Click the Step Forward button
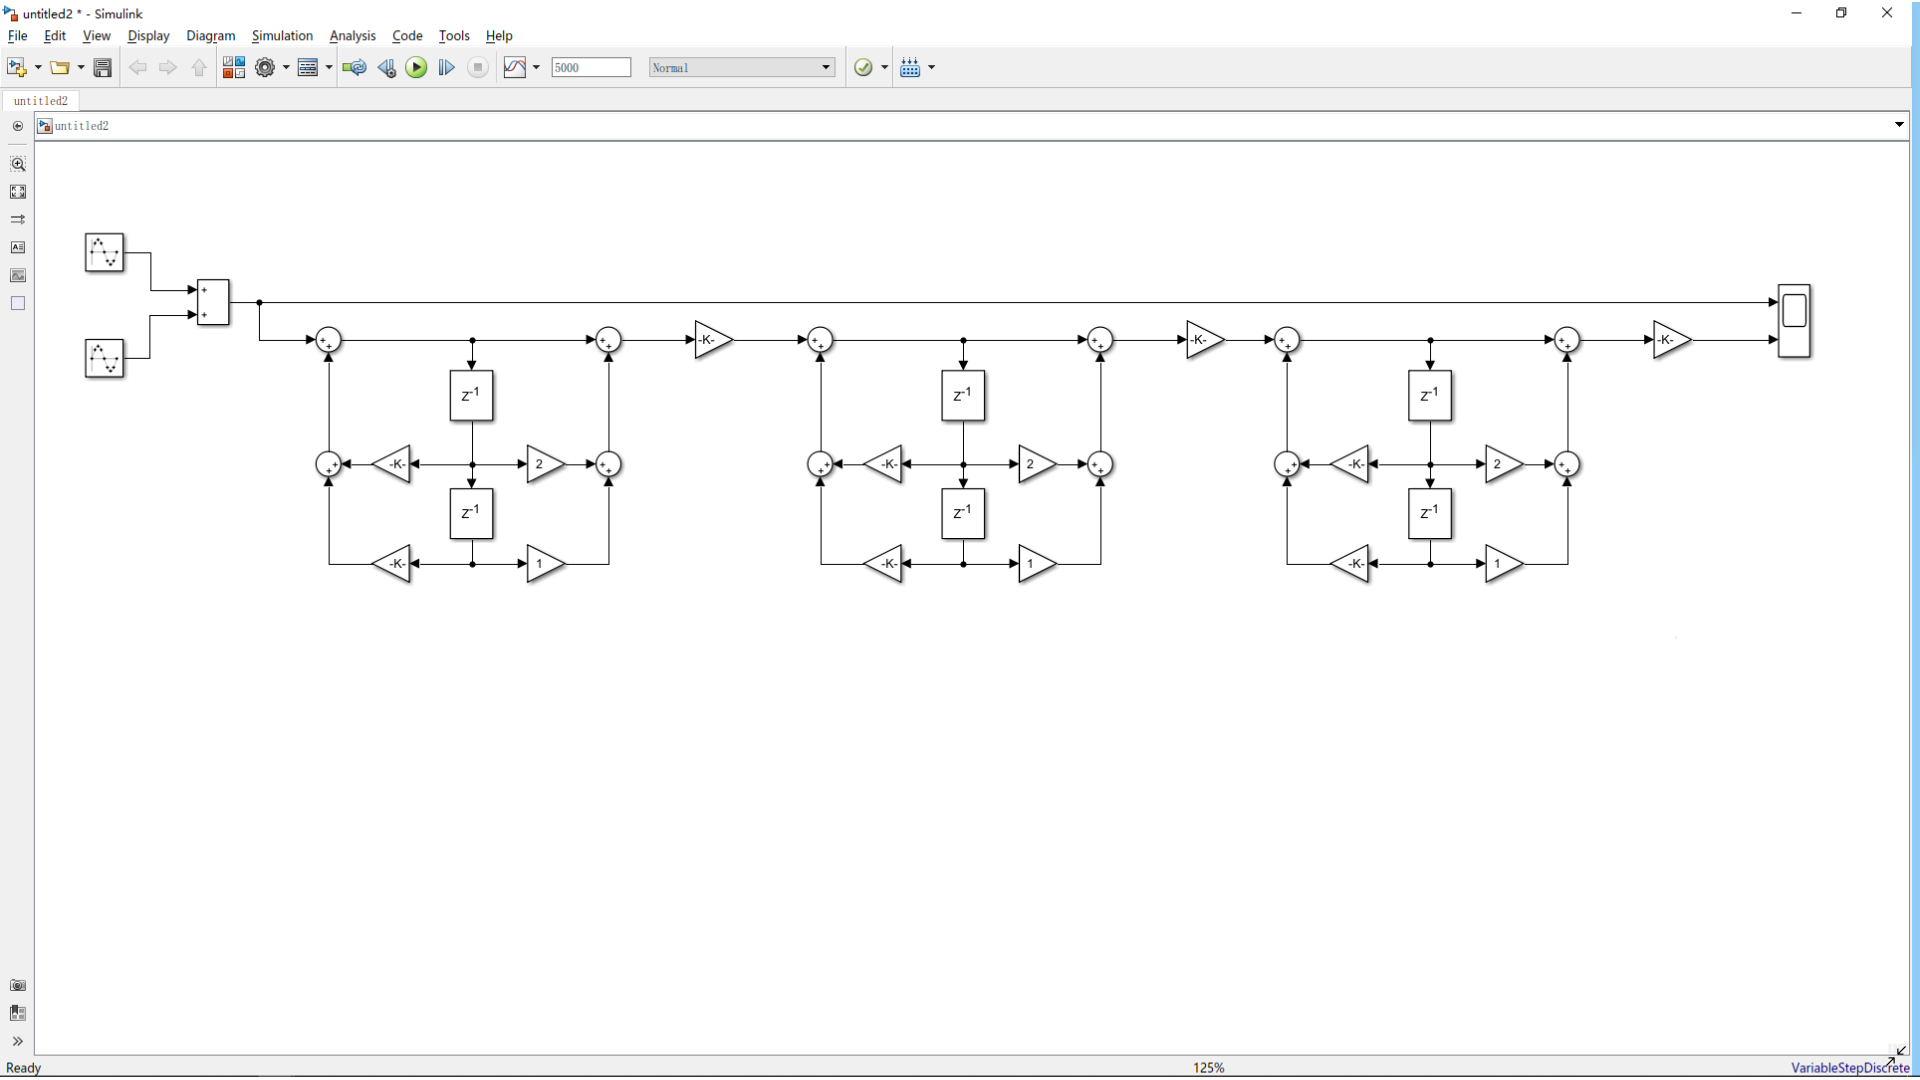The width and height of the screenshot is (1920, 1080). click(446, 67)
